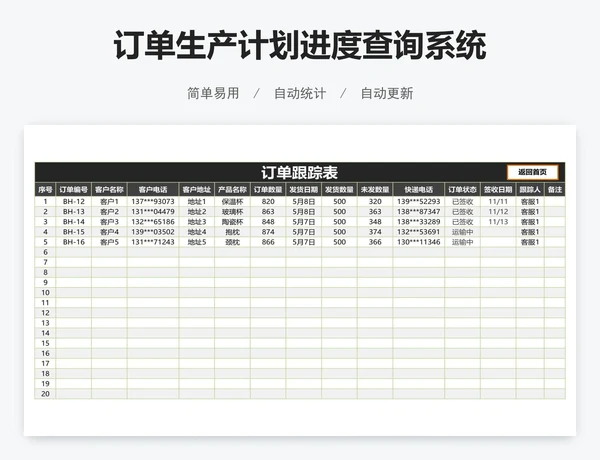The width and height of the screenshot is (600, 460).
Task: Click phone cell 139***03502
Action: 153,232
